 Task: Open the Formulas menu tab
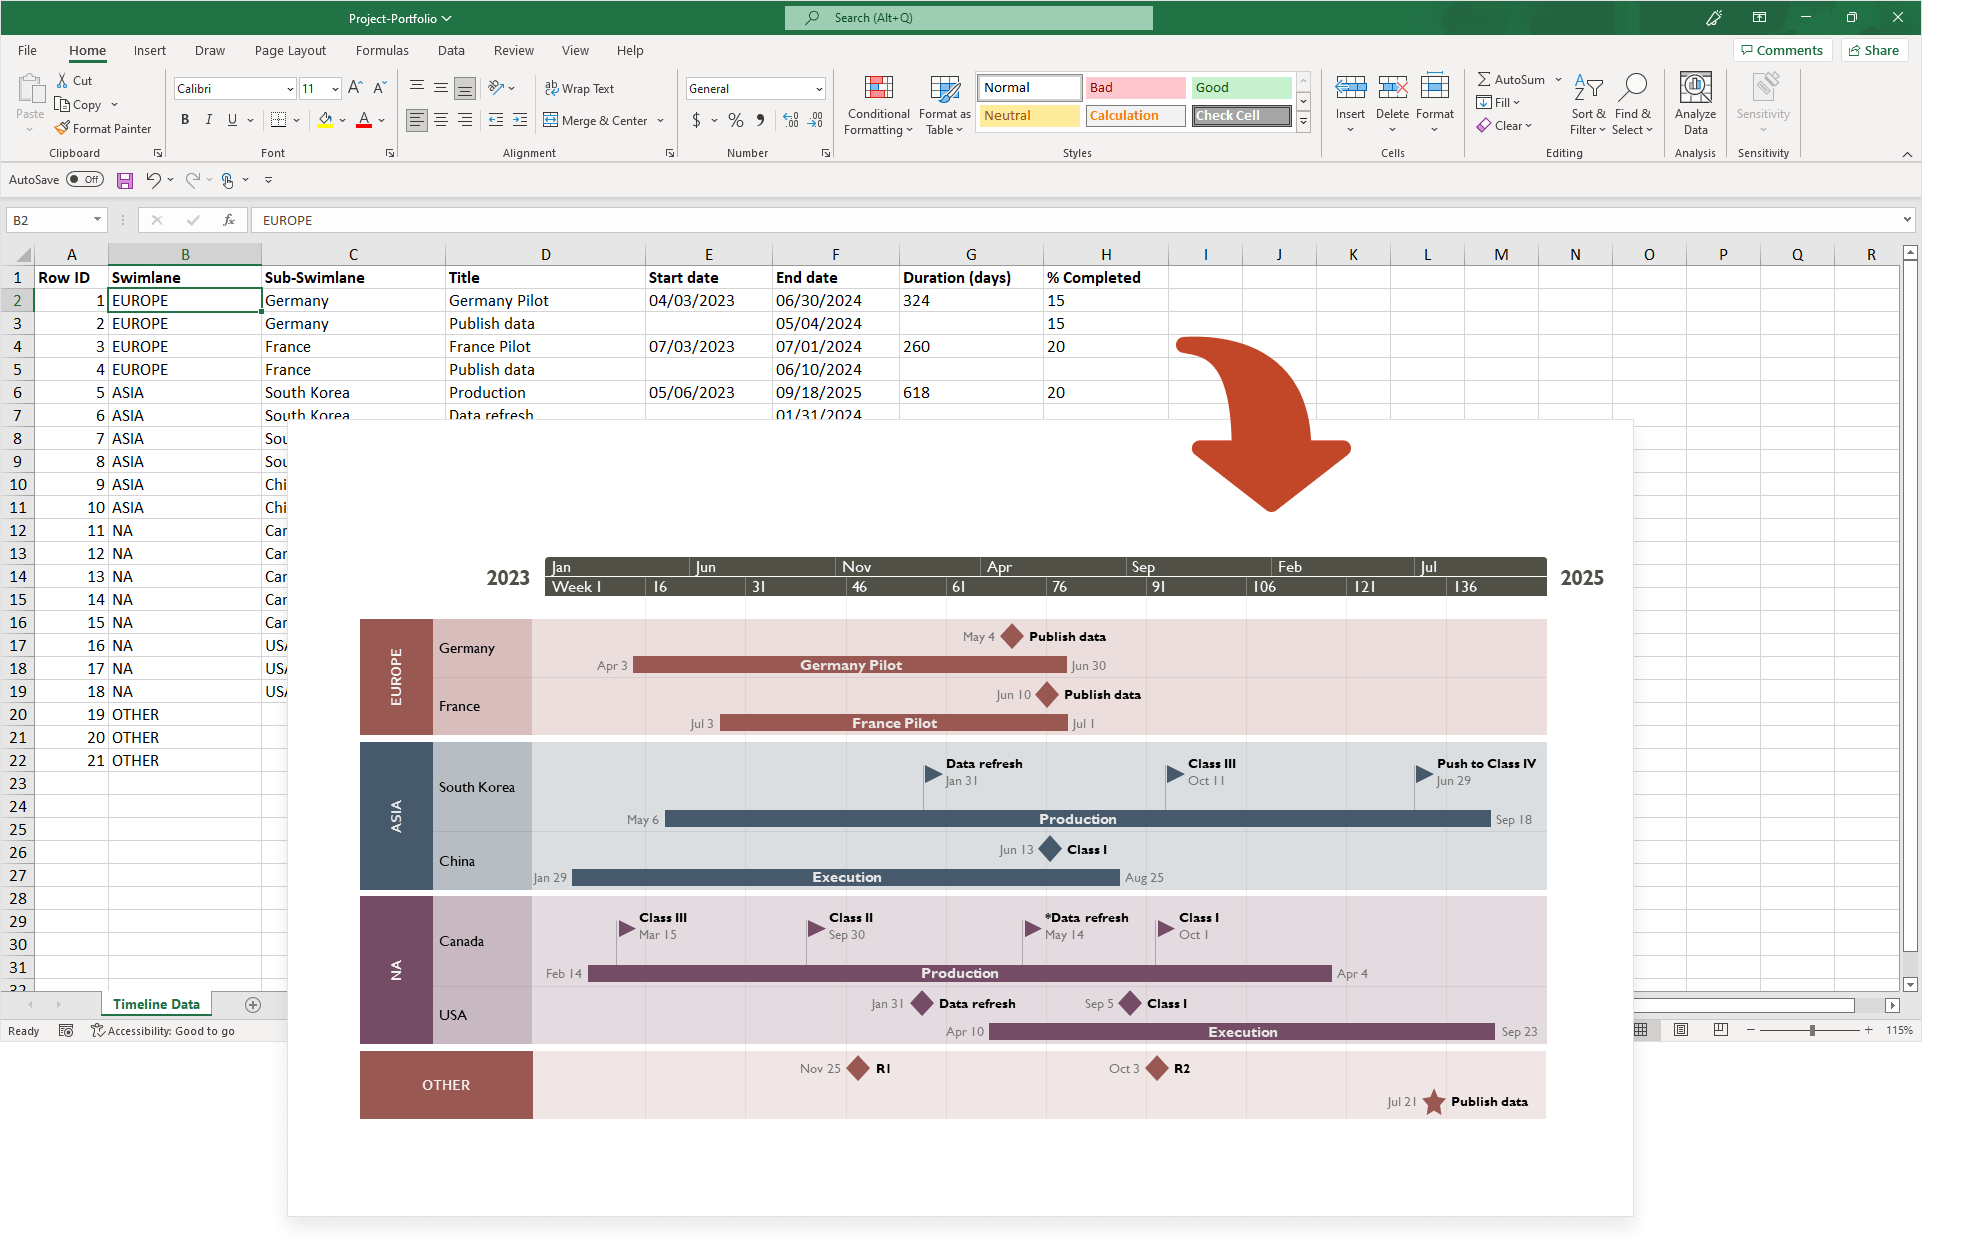[379, 49]
